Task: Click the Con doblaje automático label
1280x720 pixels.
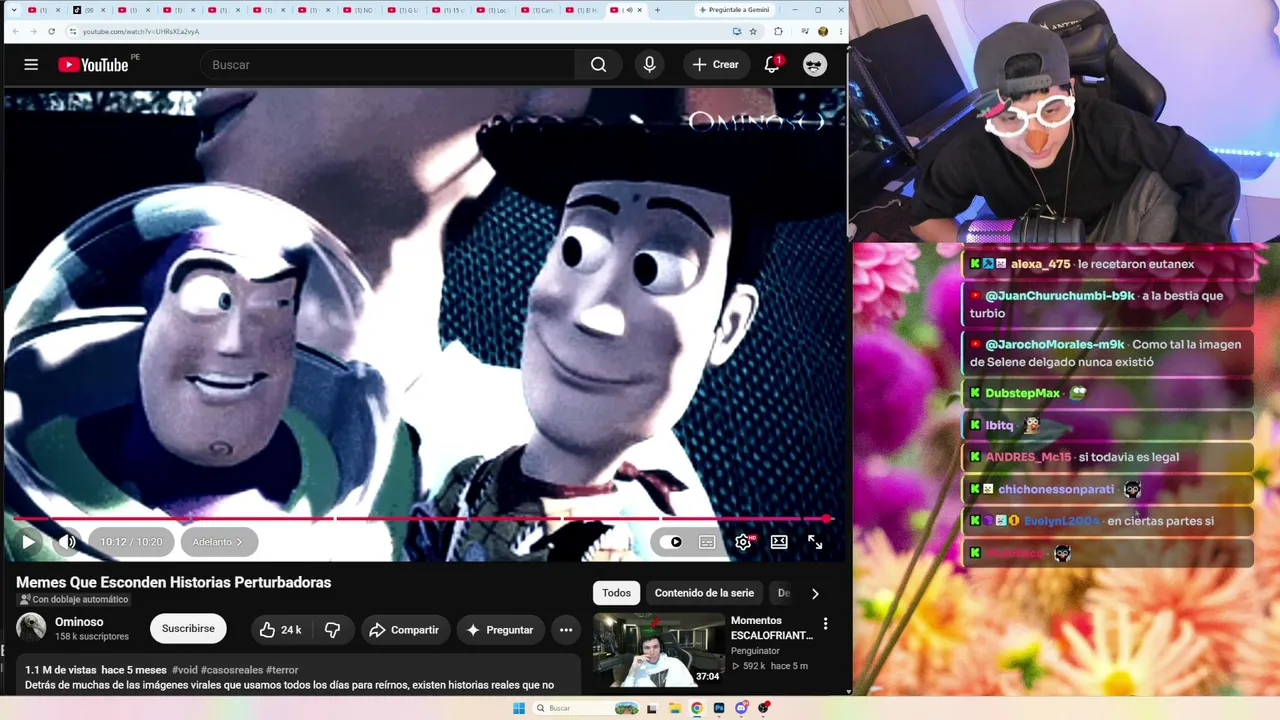Action: point(73,600)
